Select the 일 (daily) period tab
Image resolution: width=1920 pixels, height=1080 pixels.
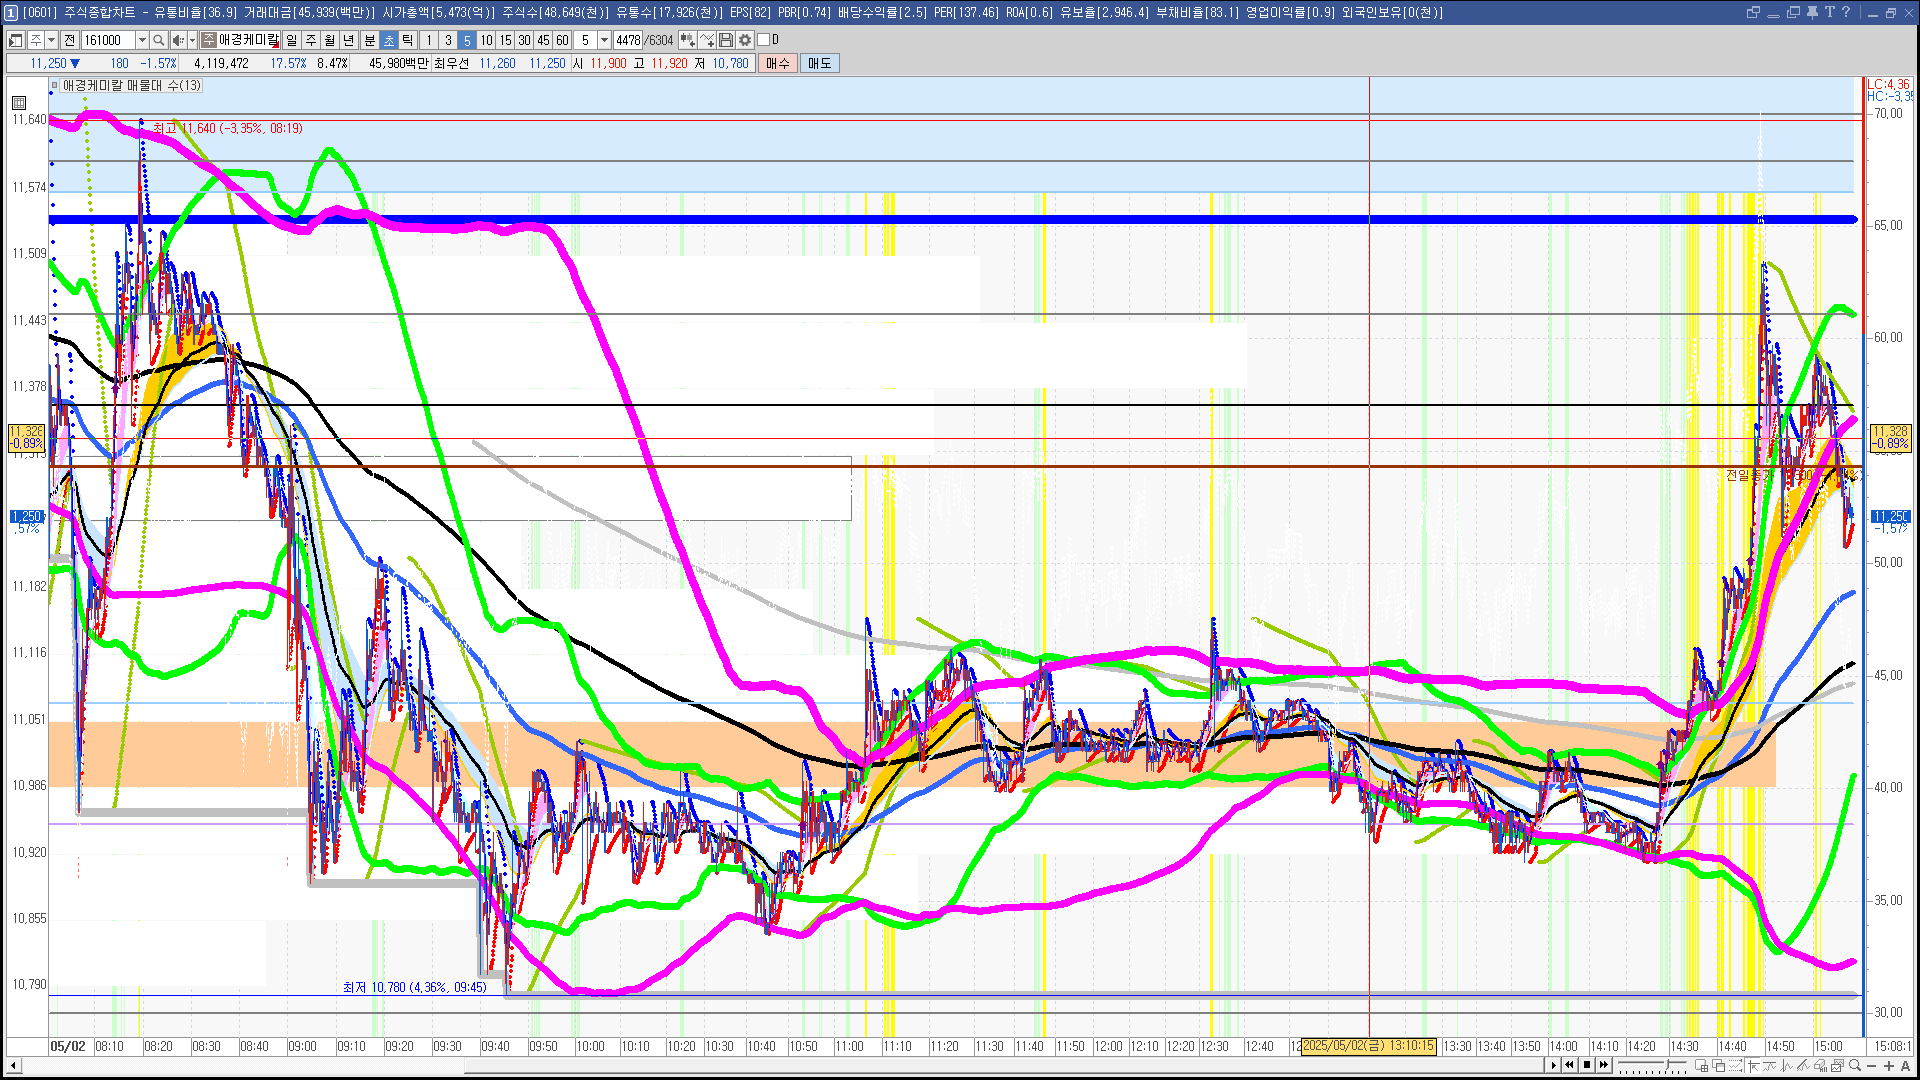coord(291,40)
